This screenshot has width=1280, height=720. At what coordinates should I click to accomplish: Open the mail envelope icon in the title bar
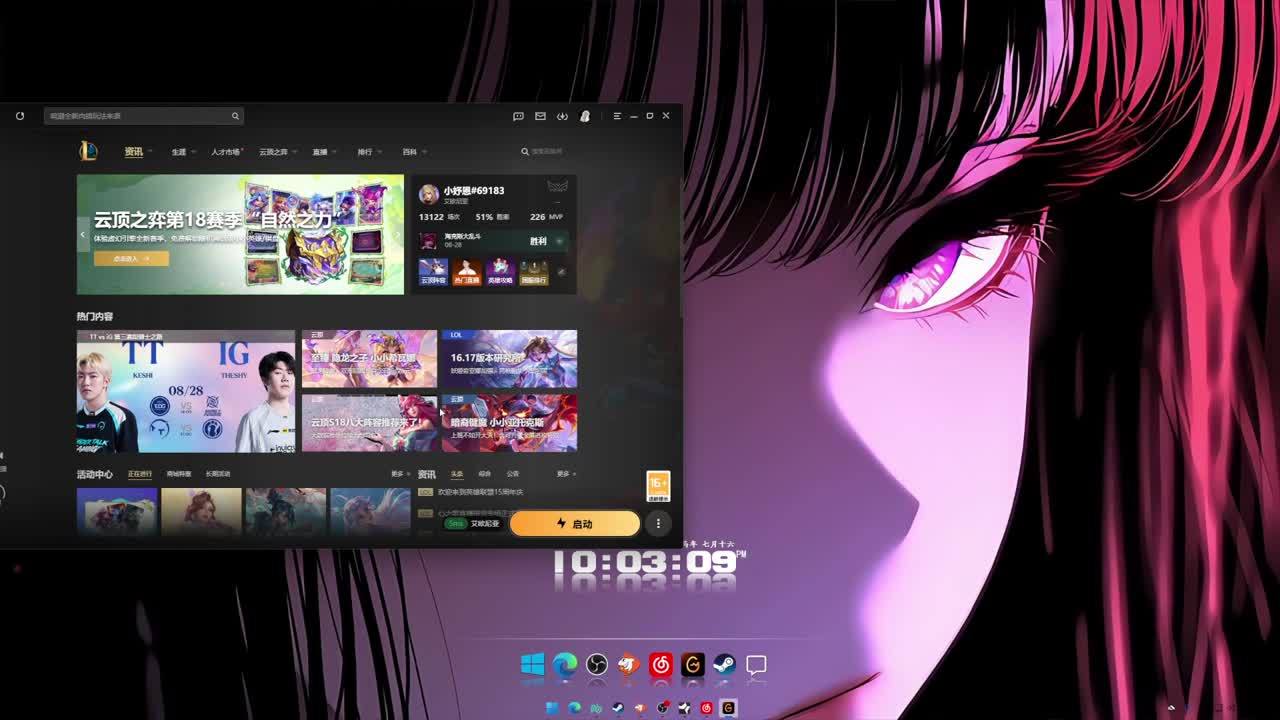pyautogui.click(x=540, y=116)
